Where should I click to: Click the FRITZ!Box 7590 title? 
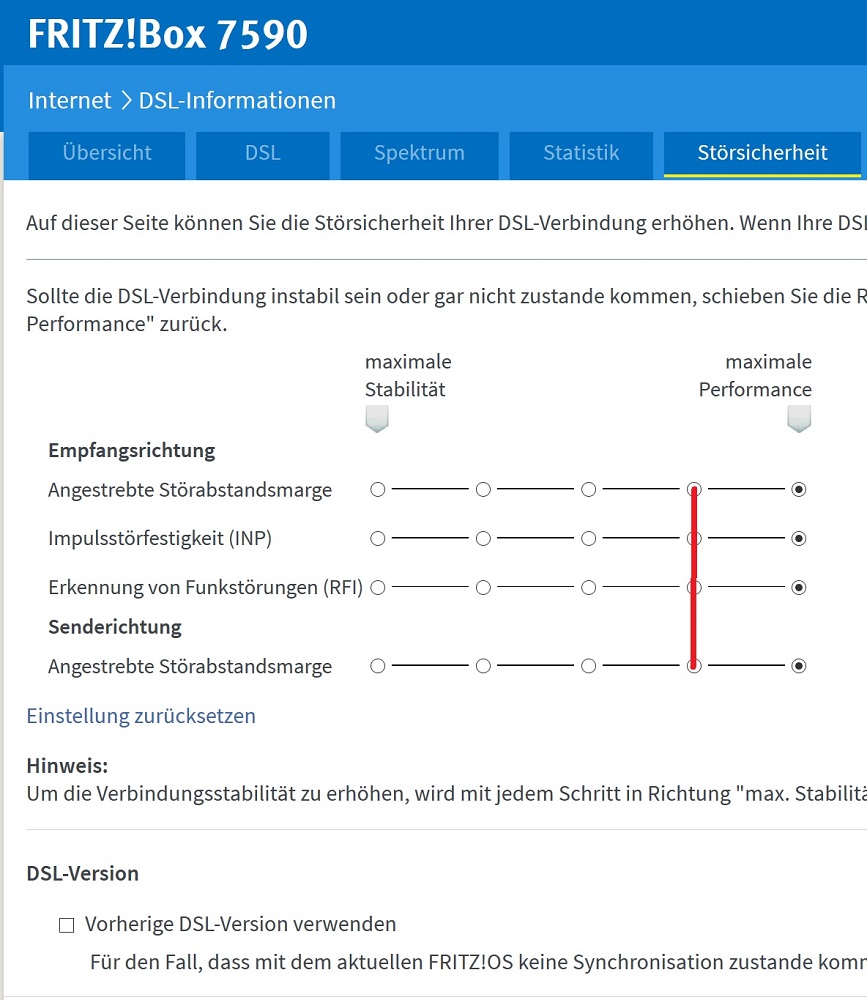coord(168,34)
